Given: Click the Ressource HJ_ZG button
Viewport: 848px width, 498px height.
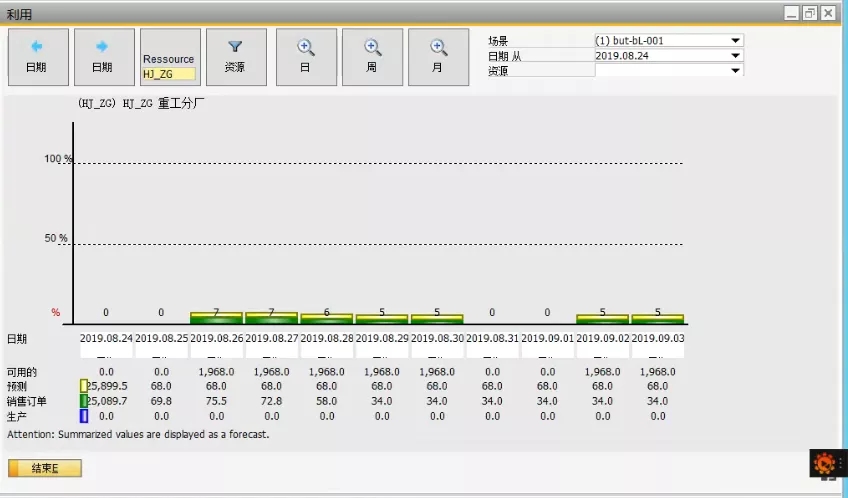Looking at the screenshot, I should click(x=170, y=57).
